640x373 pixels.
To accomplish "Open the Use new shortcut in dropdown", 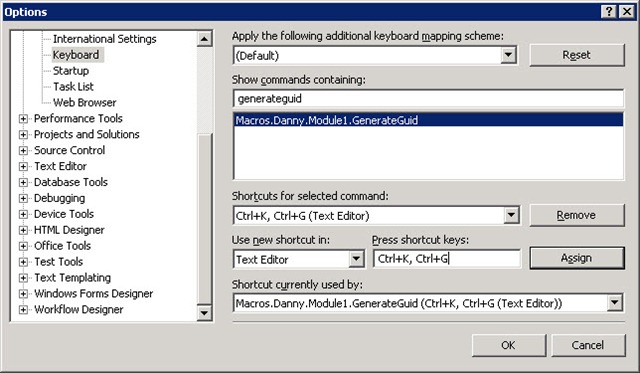I will tap(356, 259).
